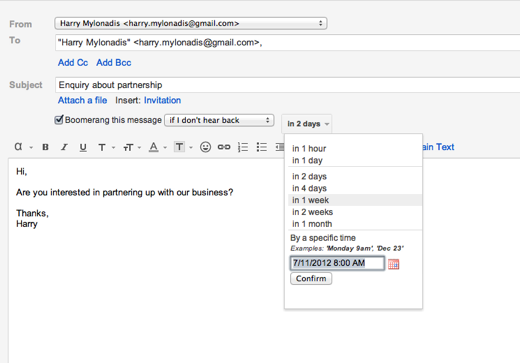Image resolution: width=520 pixels, height=363 pixels.
Task: Open the 'if I don't hear back' dropdown
Action: 219,120
